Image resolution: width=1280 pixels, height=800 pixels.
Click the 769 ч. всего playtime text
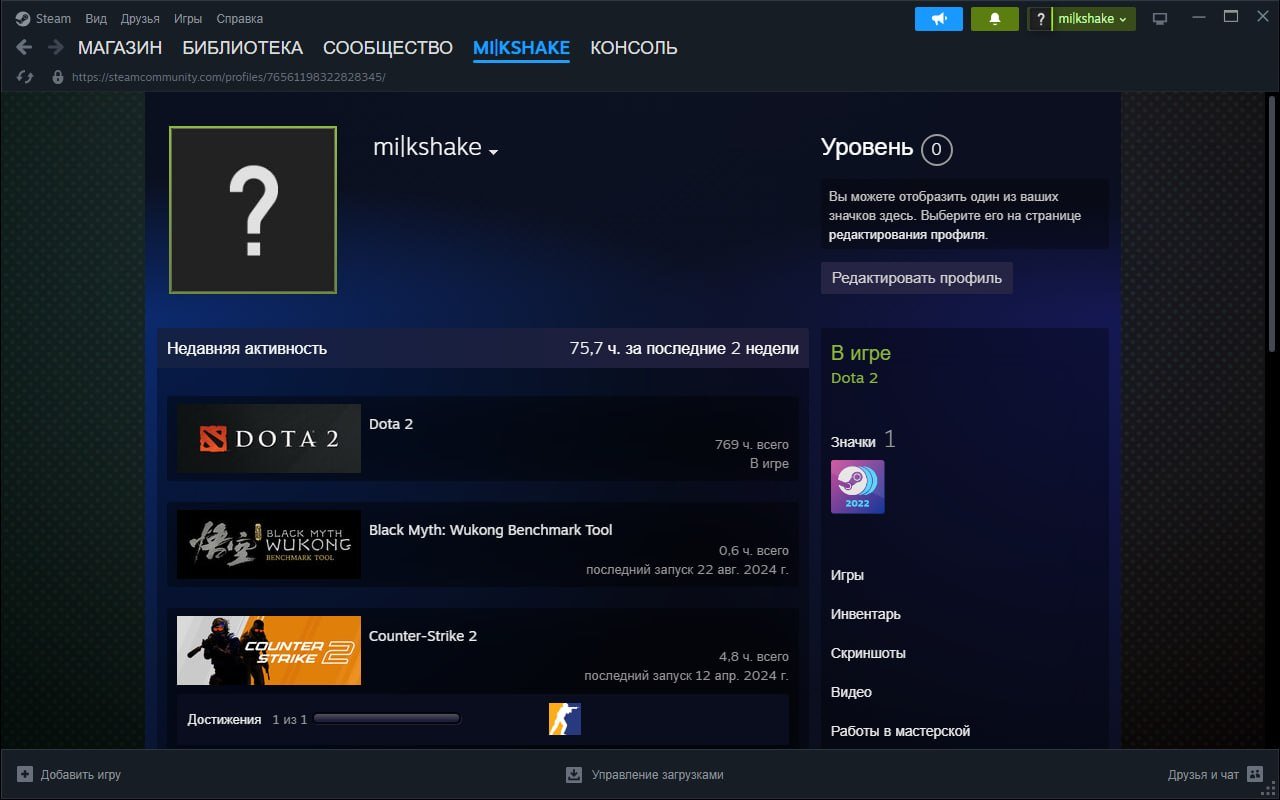tap(752, 444)
